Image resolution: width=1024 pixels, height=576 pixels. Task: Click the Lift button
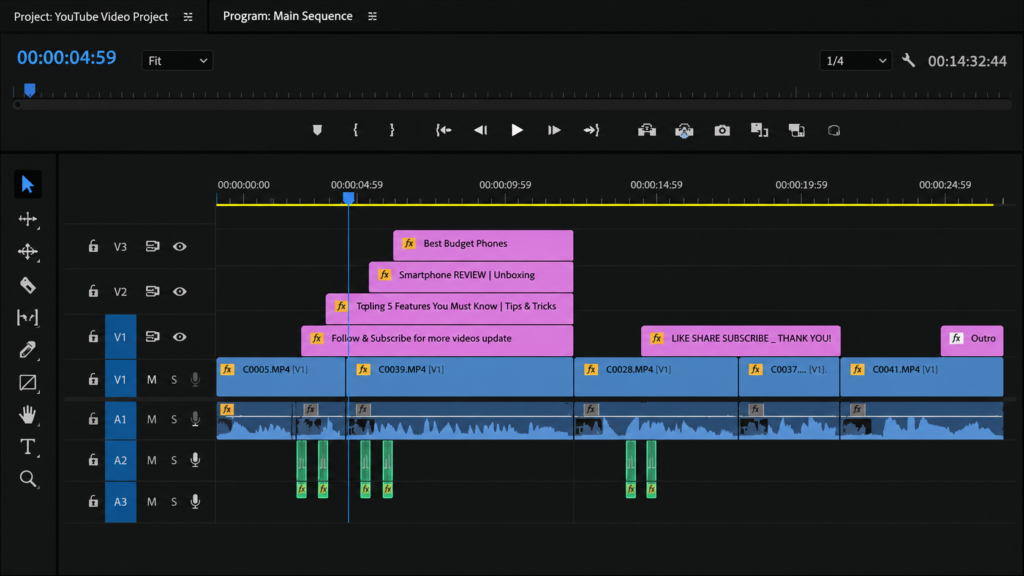[x=647, y=131]
